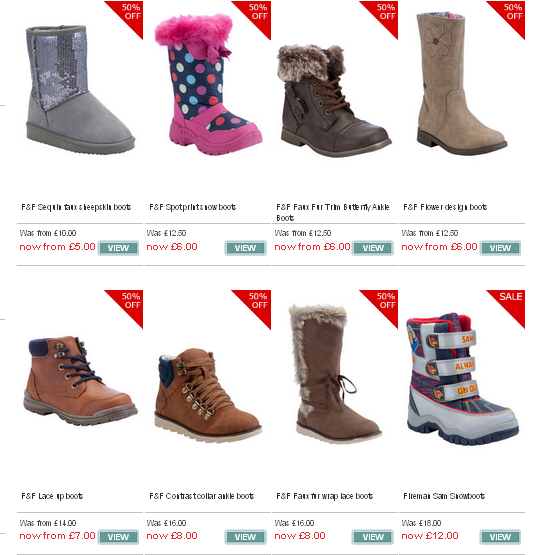The image size is (533, 555).
Task: Click VIEW for F&F Faux fur wrap lace boots
Action: click(373, 537)
